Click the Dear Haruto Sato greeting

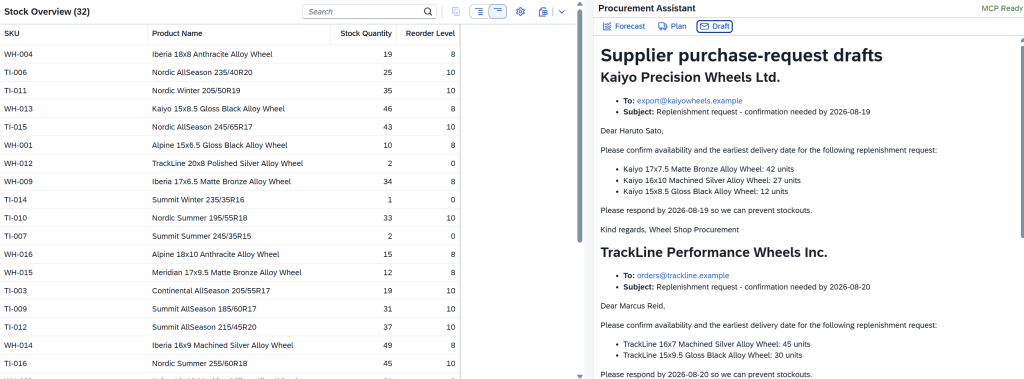pyautogui.click(x=632, y=131)
